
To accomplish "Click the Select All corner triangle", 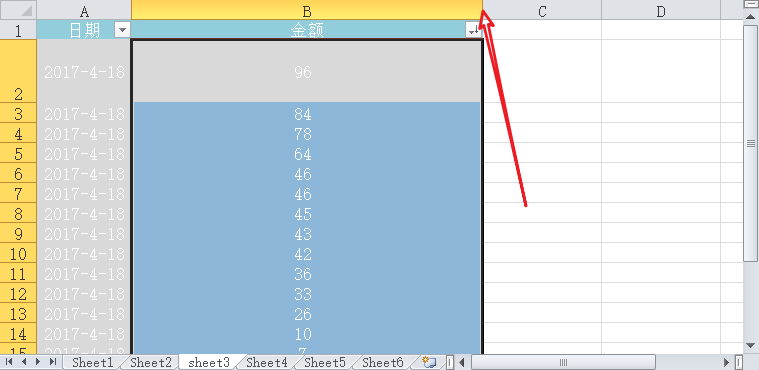I will [x=18, y=10].
